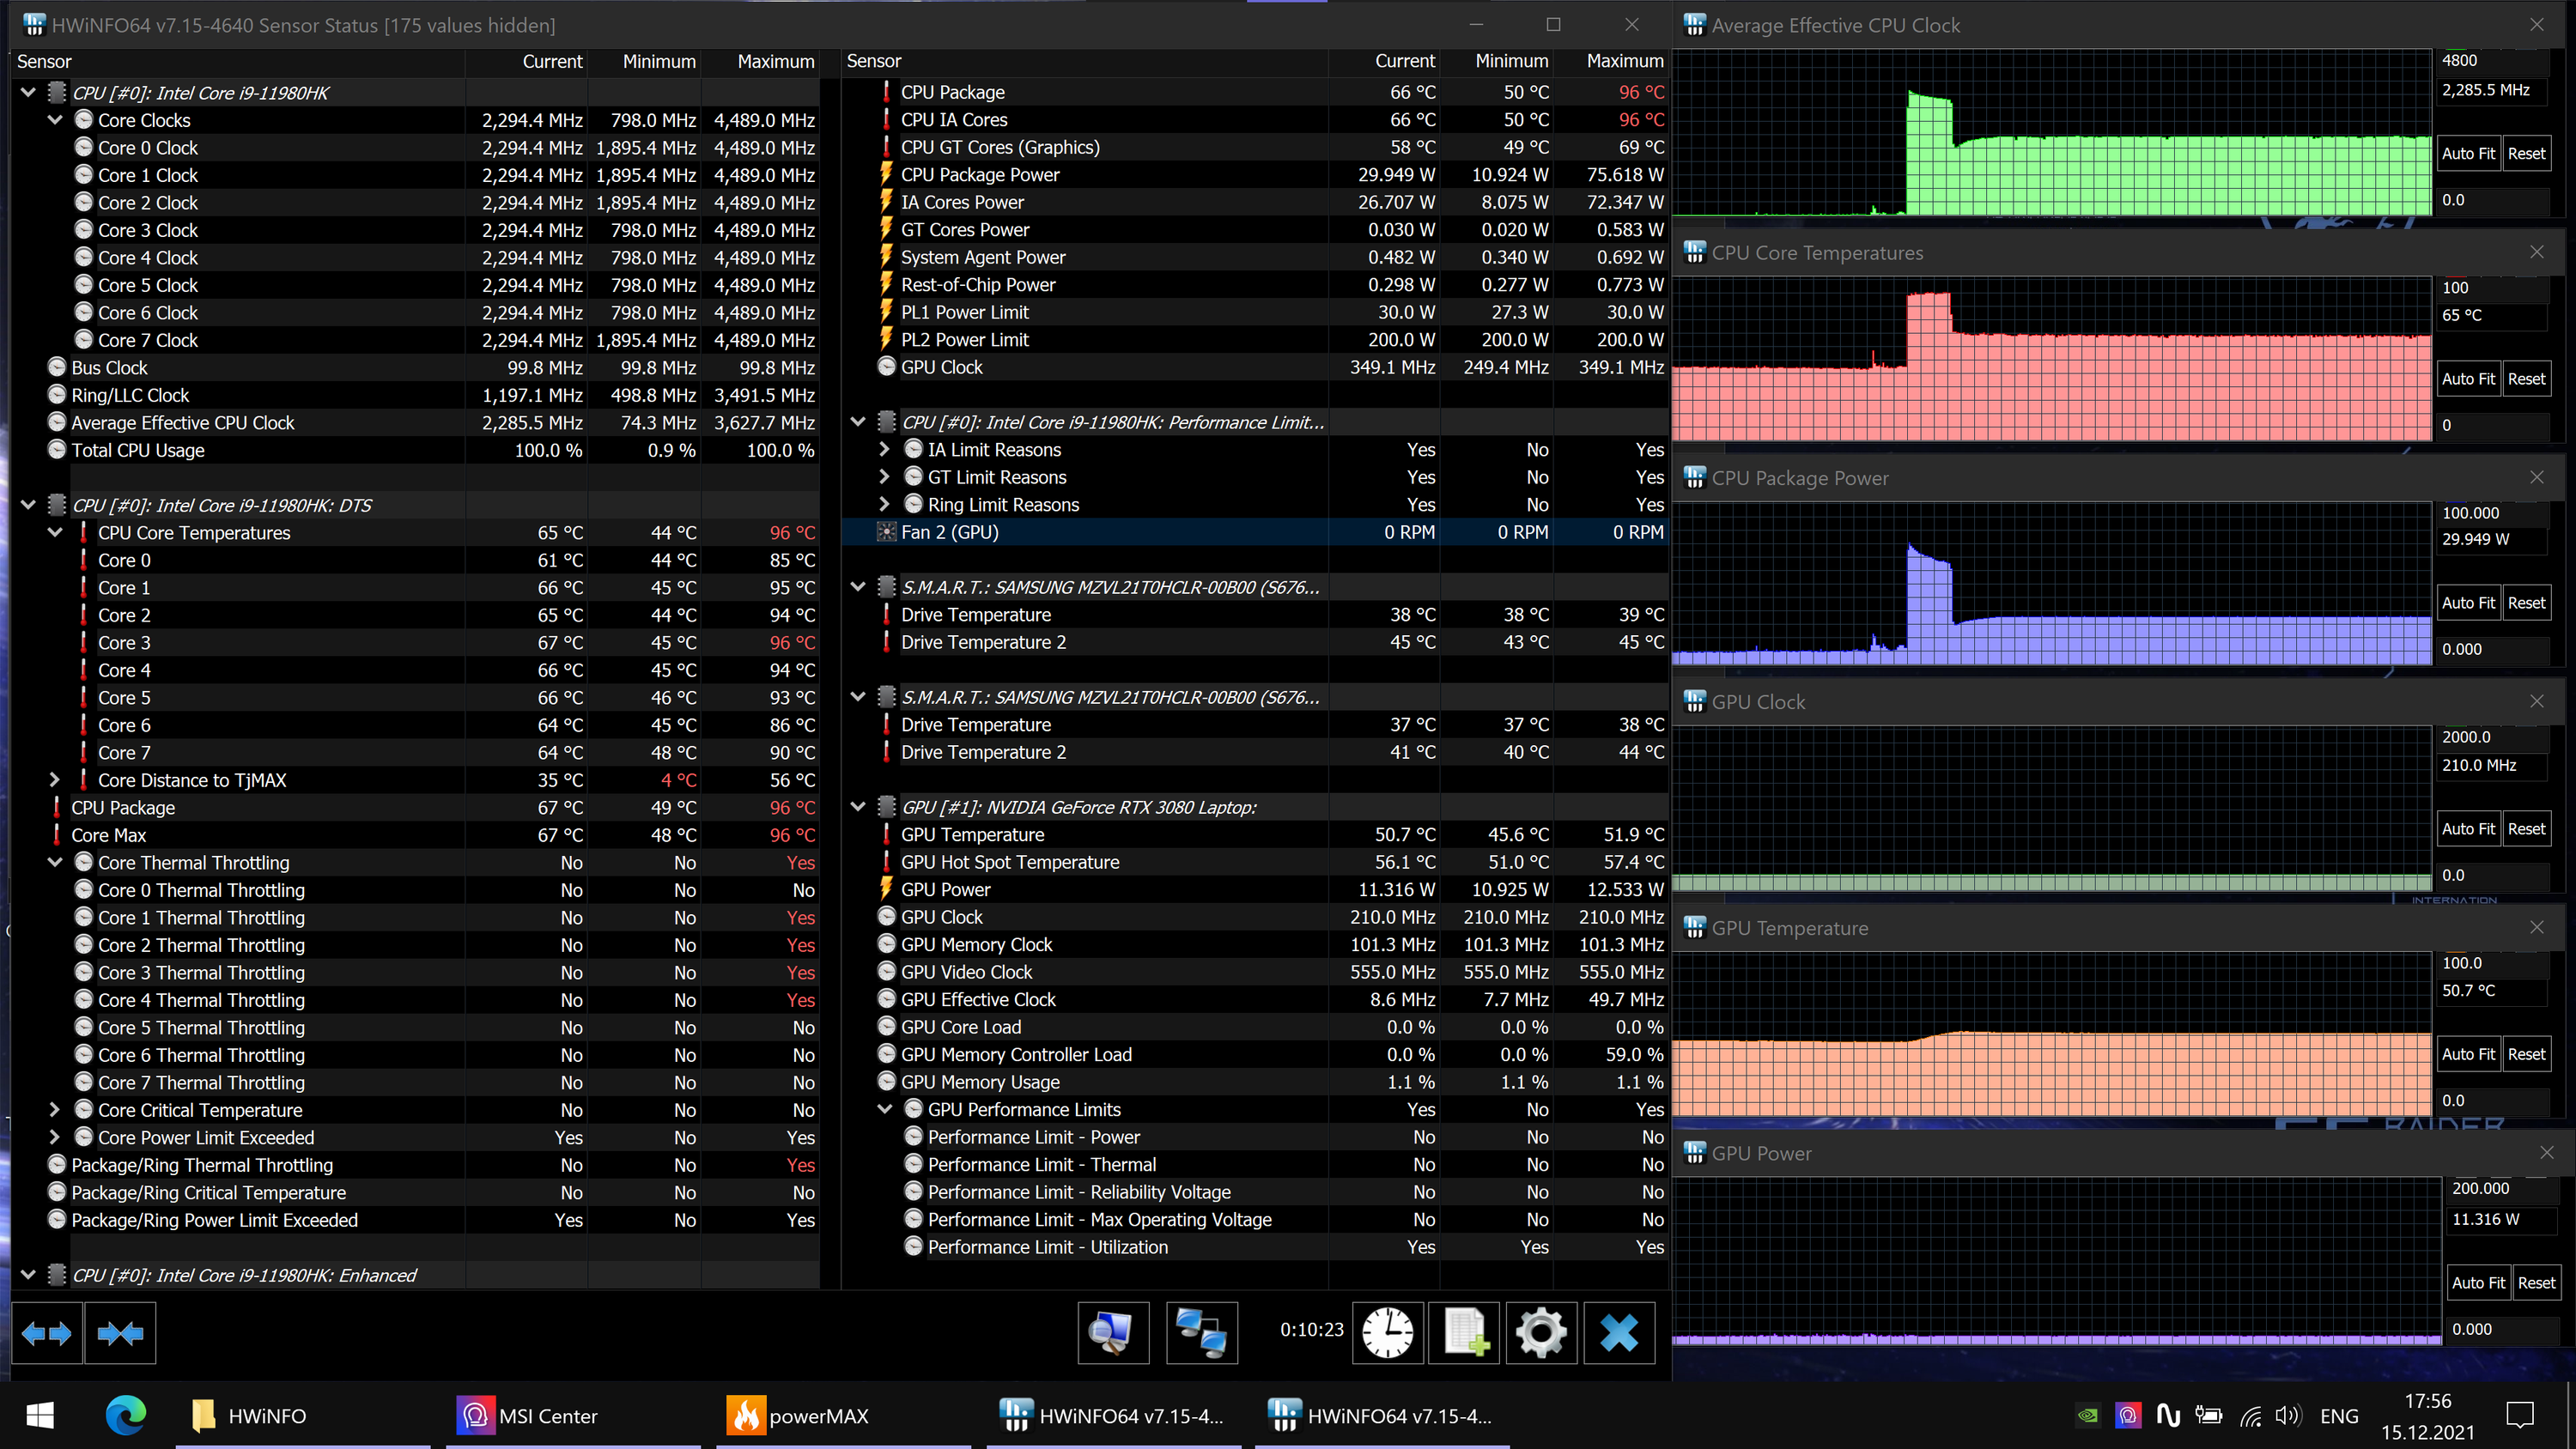
Task: Collapse NVIDIA GeForce RTX 3080 section
Action: [x=857, y=807]
